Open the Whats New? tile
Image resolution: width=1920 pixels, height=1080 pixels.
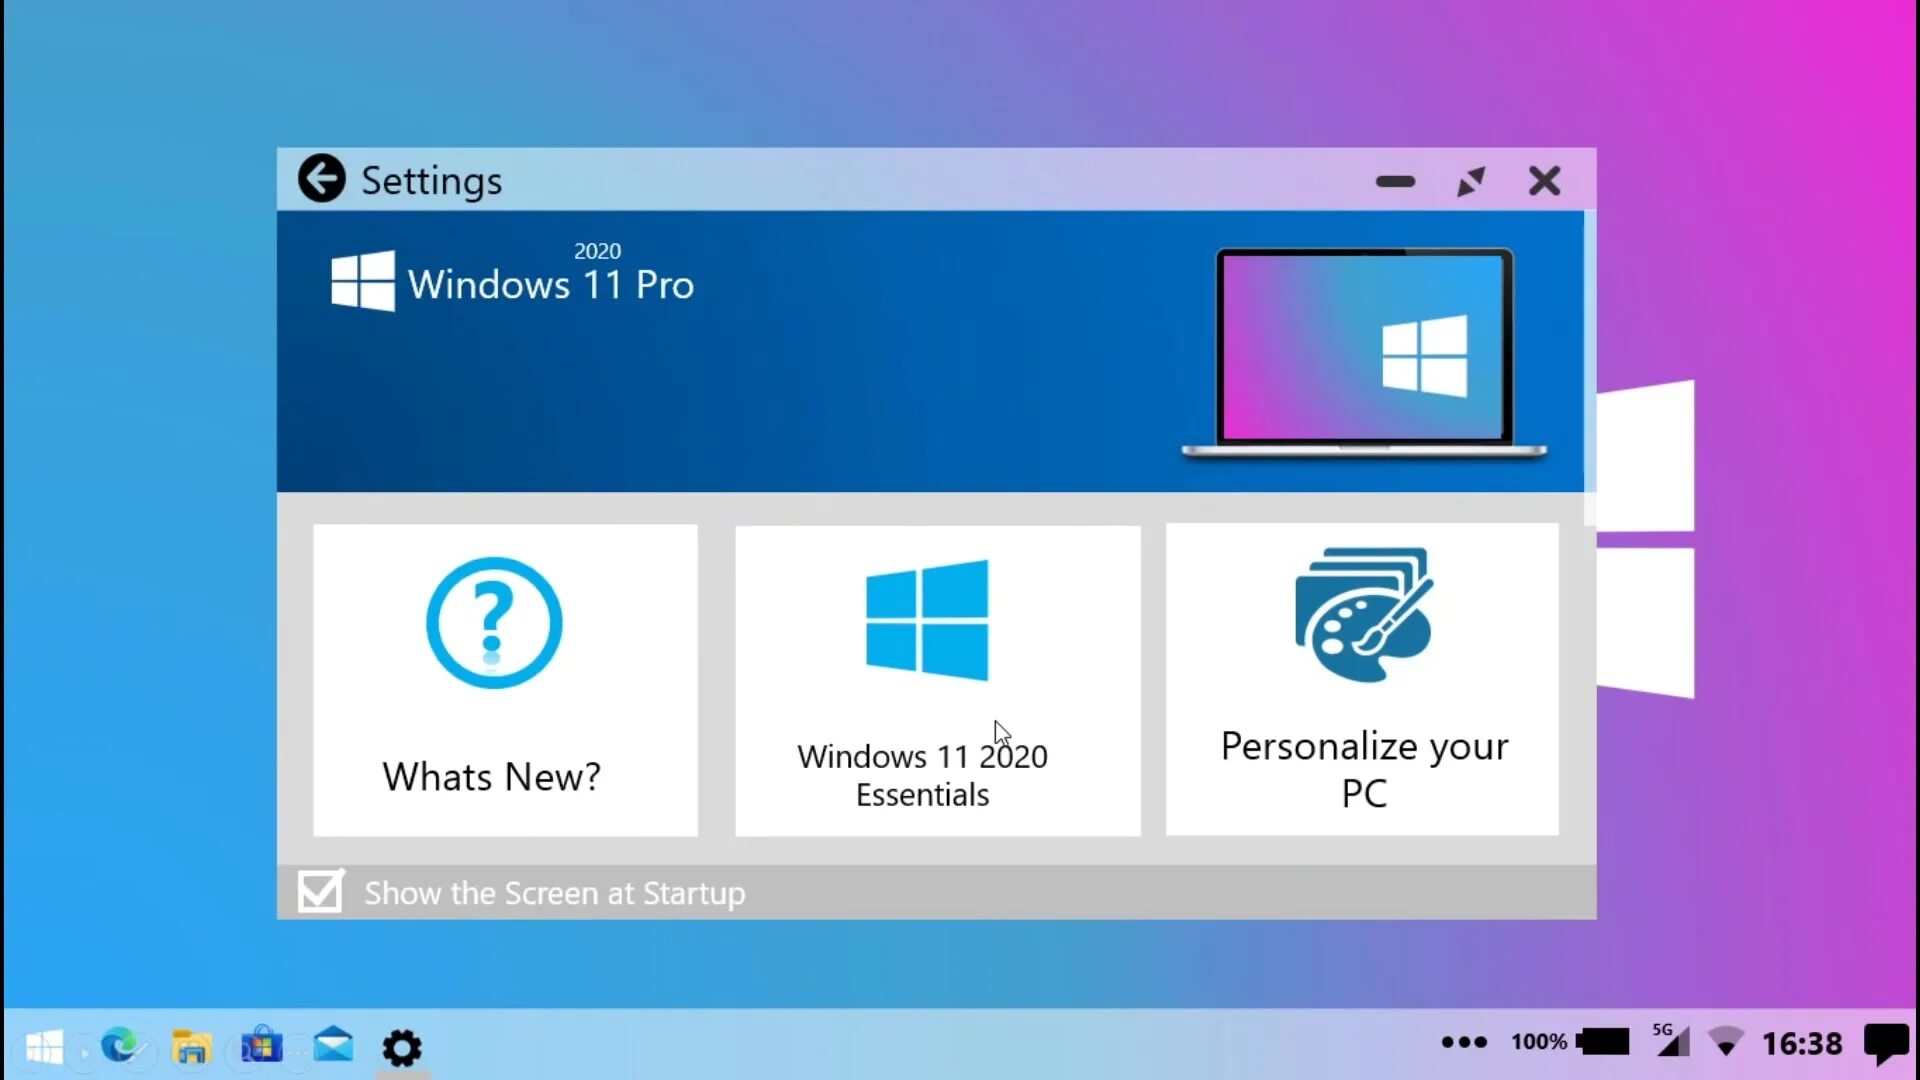coord(505,680)
